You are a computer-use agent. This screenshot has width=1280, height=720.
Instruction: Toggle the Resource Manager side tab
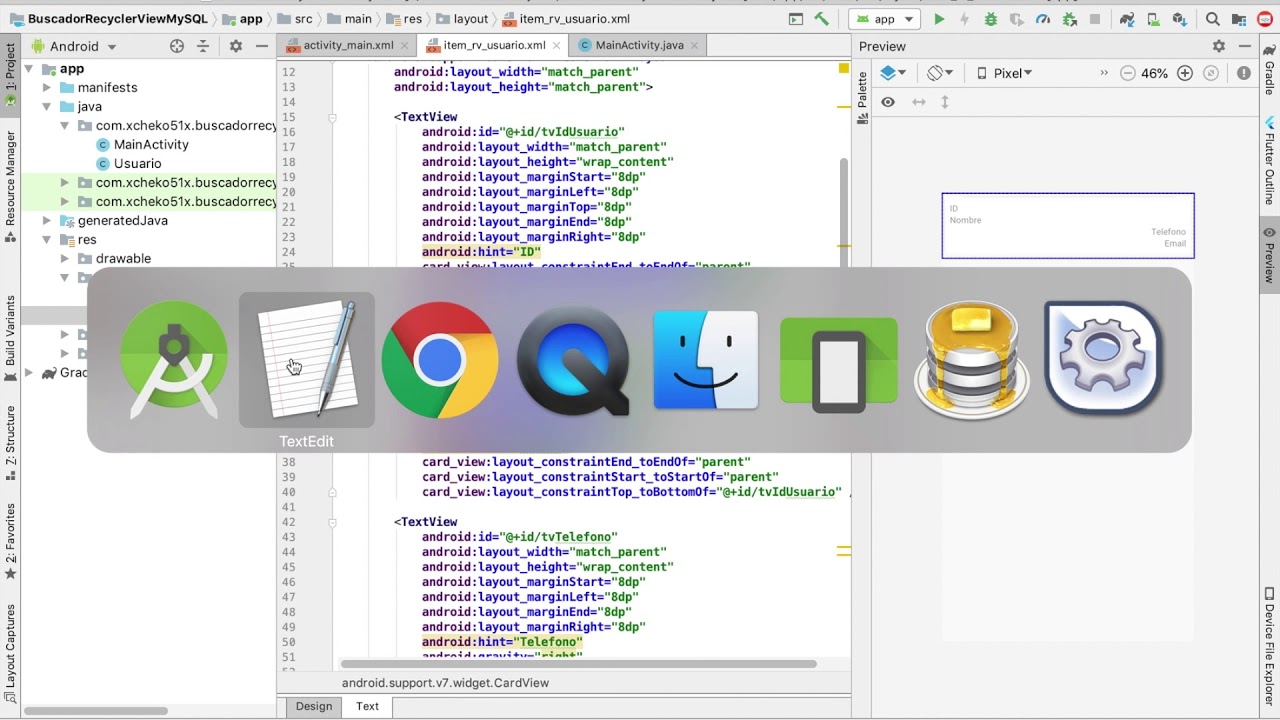pyautogui.click(x=10, y=186)
